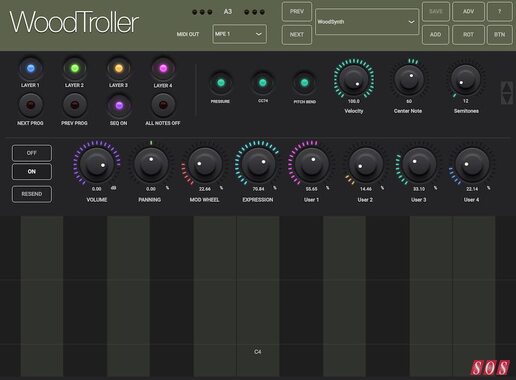Click the PREV preset button
Image resolution: width=516 pixels, height=380 pixels.
(x=297, y=12)
